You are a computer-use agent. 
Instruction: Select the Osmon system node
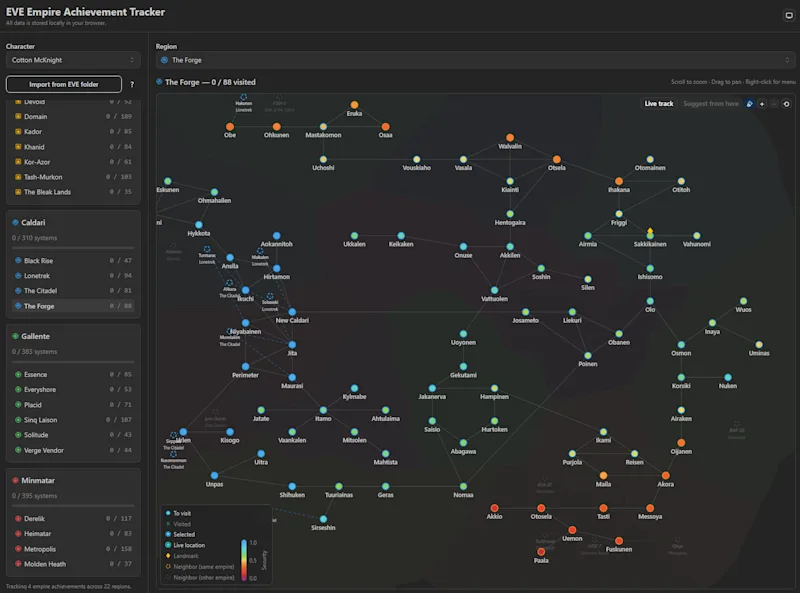pos(681,344)
